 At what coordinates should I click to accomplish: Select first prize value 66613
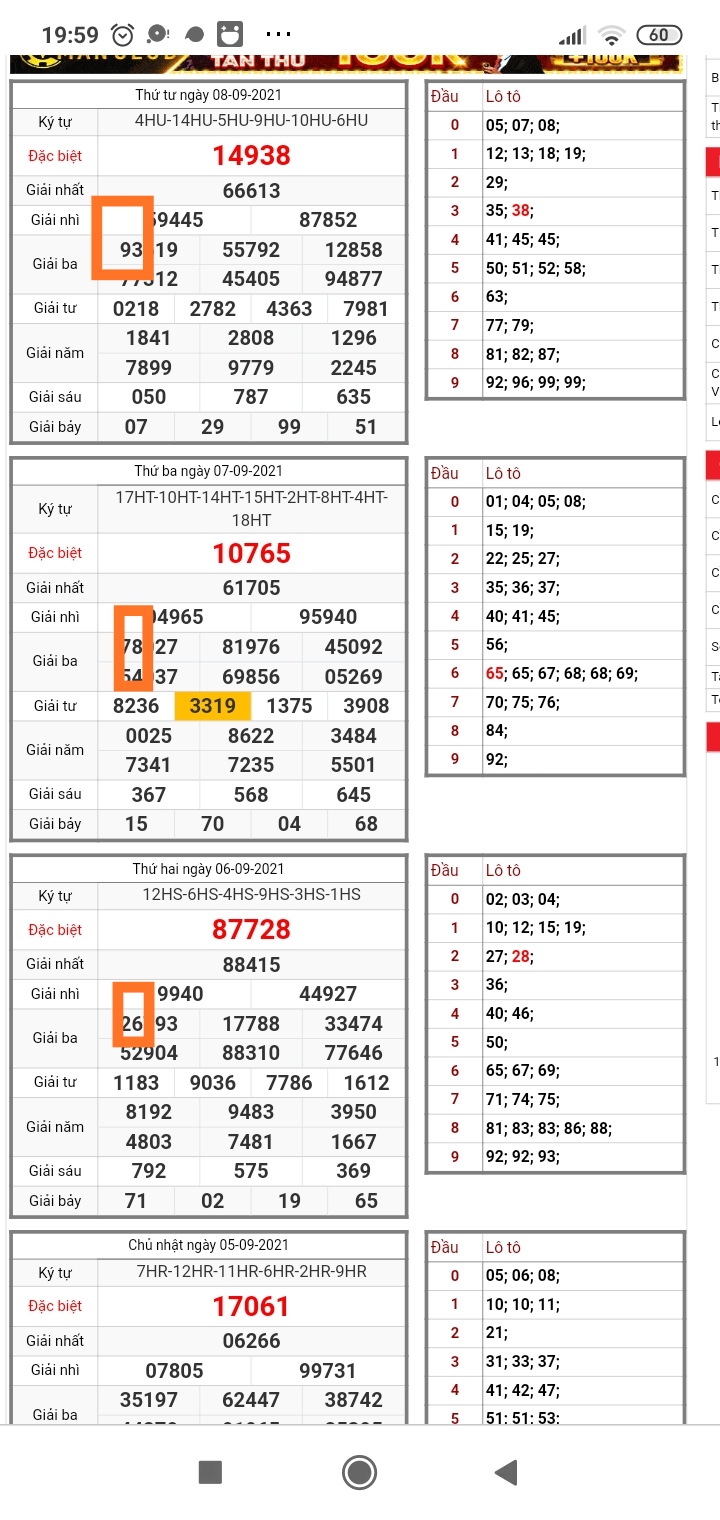pos(251,191)
